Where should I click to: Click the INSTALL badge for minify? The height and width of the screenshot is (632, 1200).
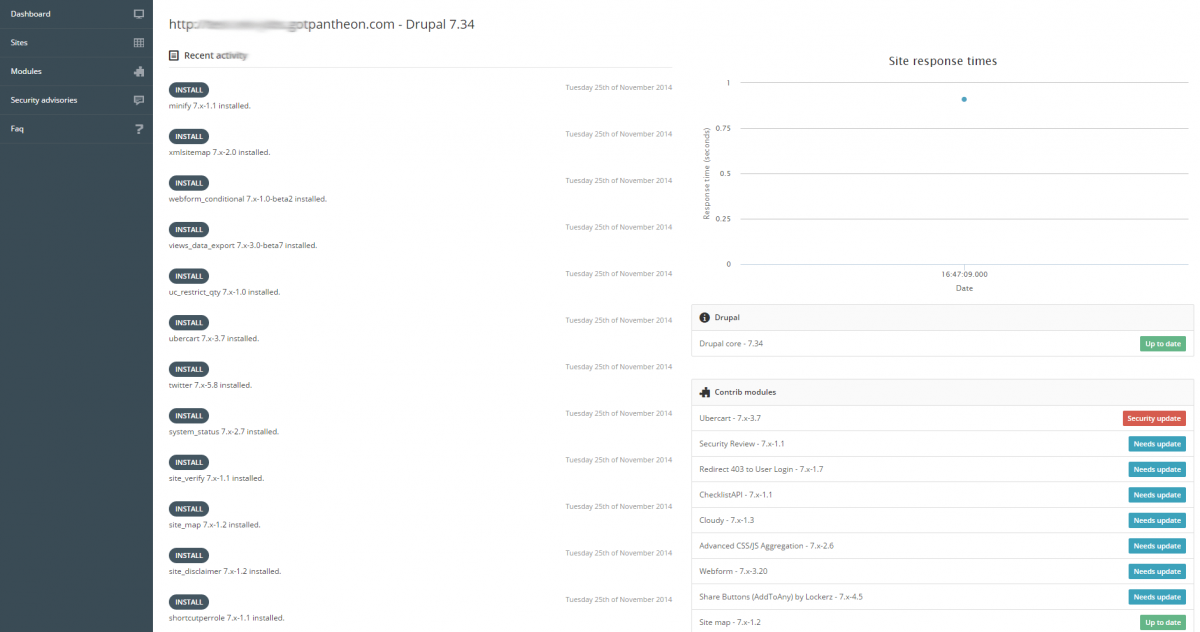(x=189, y=90)
